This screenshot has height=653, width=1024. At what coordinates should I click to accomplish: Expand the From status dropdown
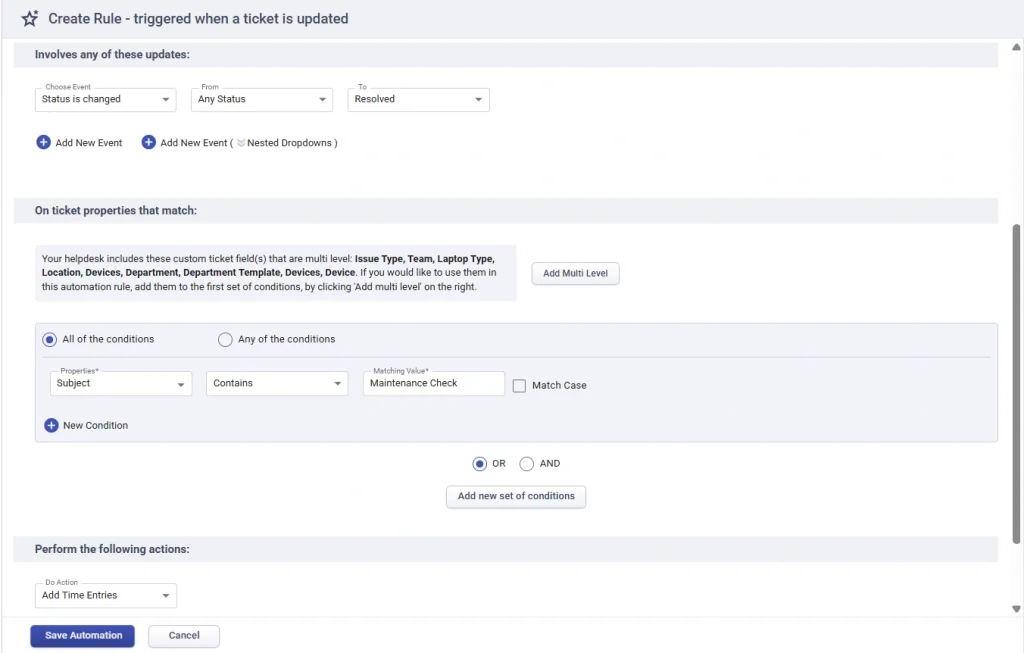click(x=262, y=100)
